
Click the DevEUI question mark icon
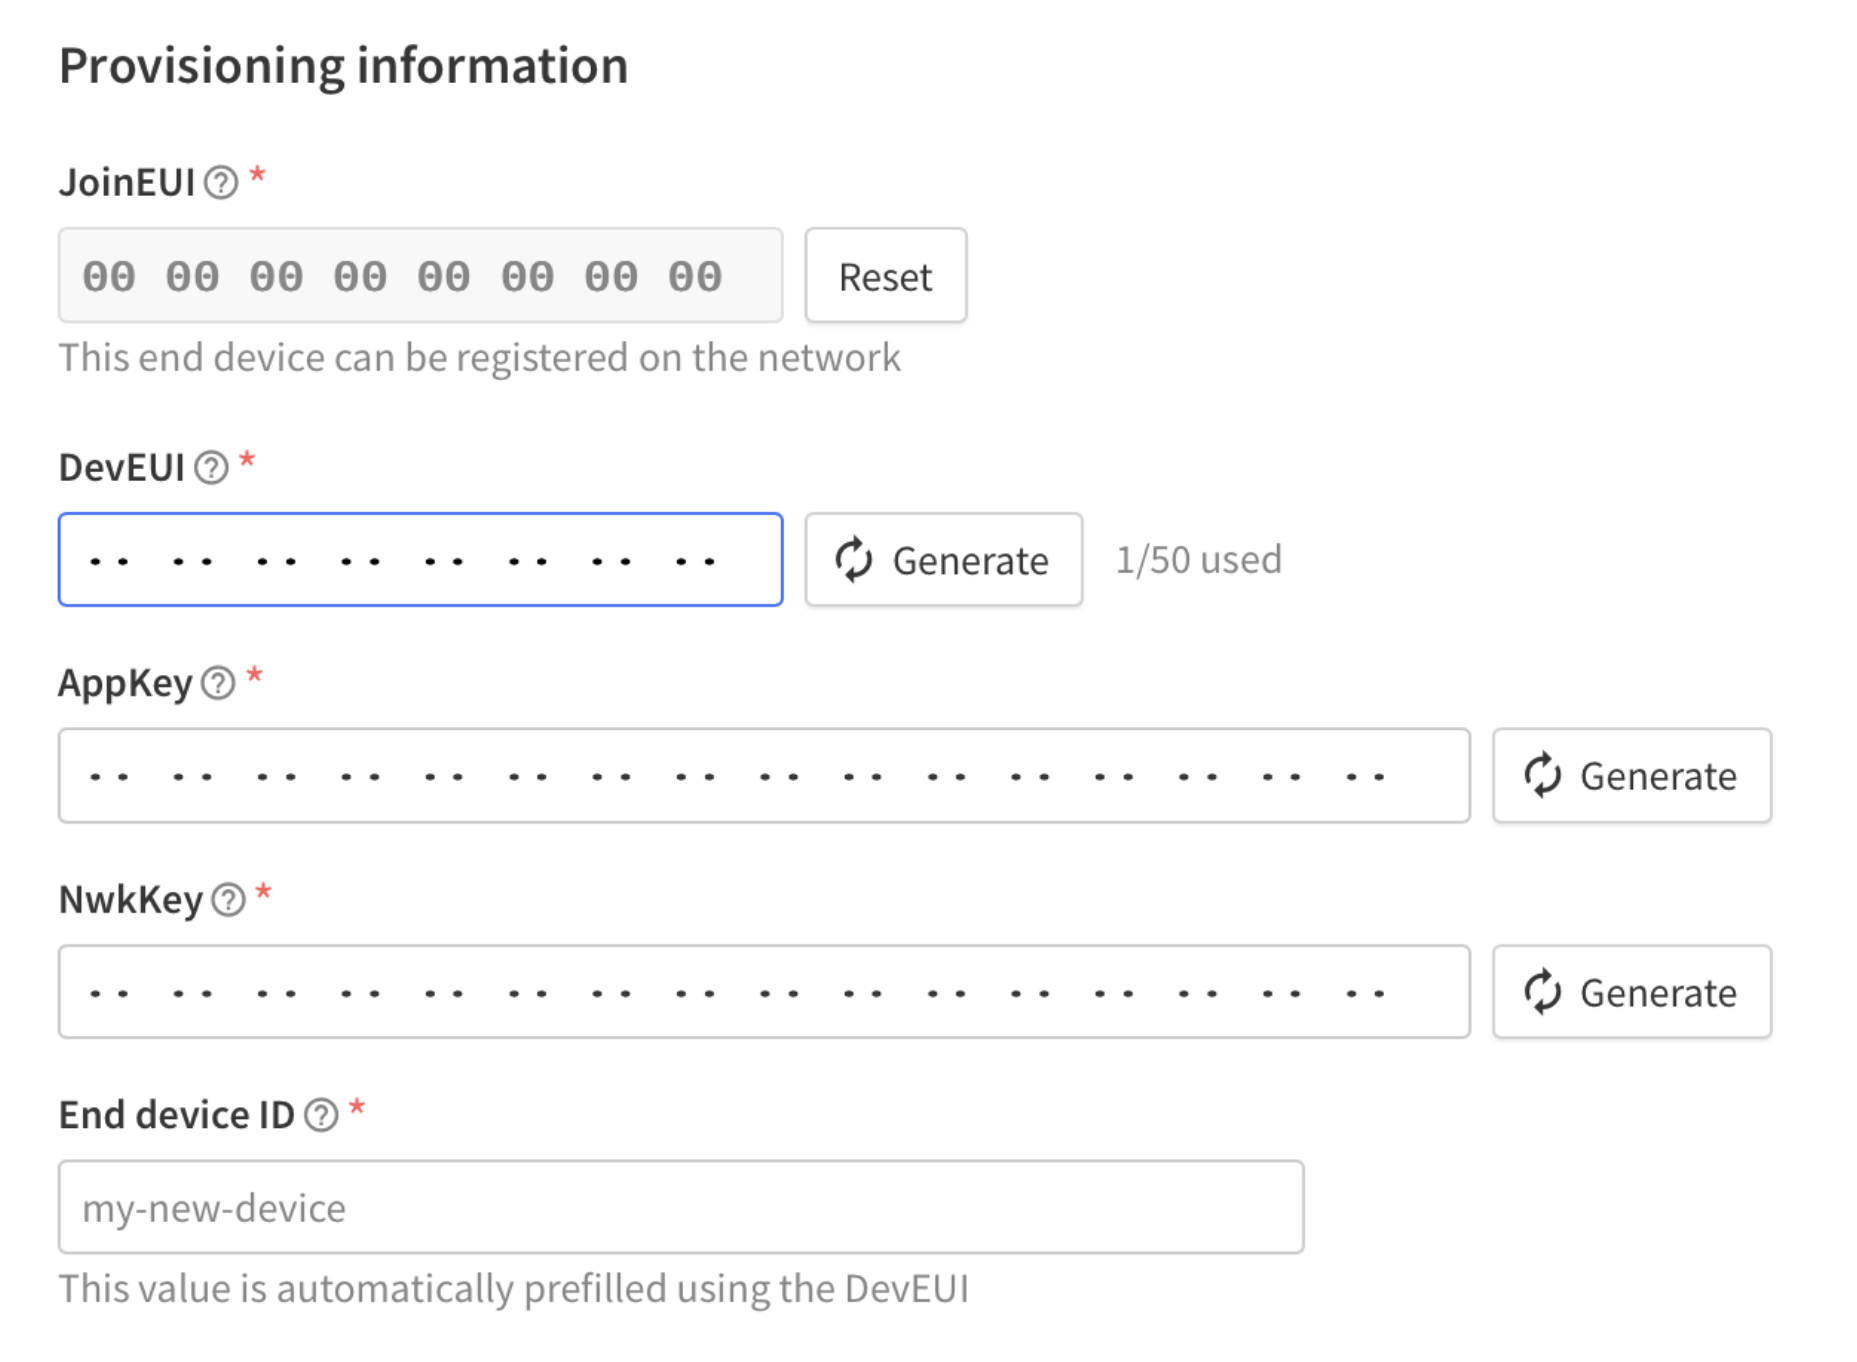[211, 468]
